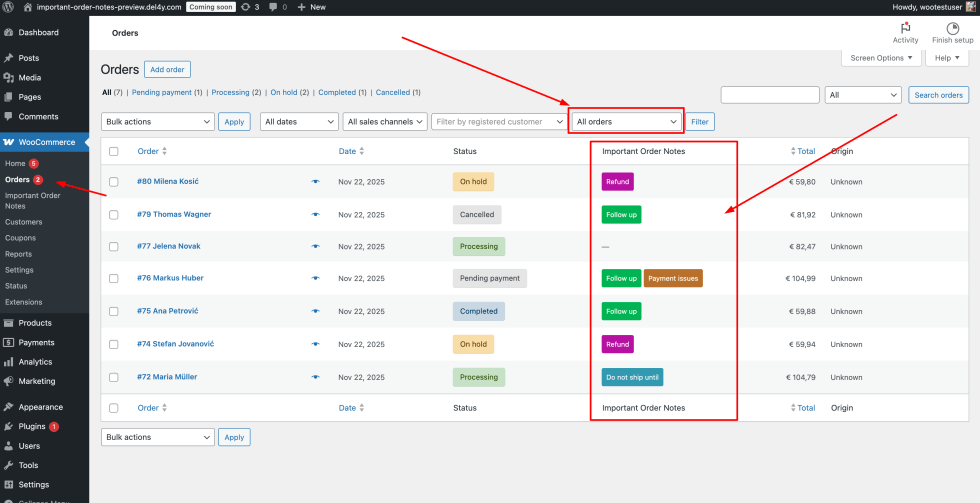
Task: Select all orders using header checkbox
Action: tap(113, 152)
